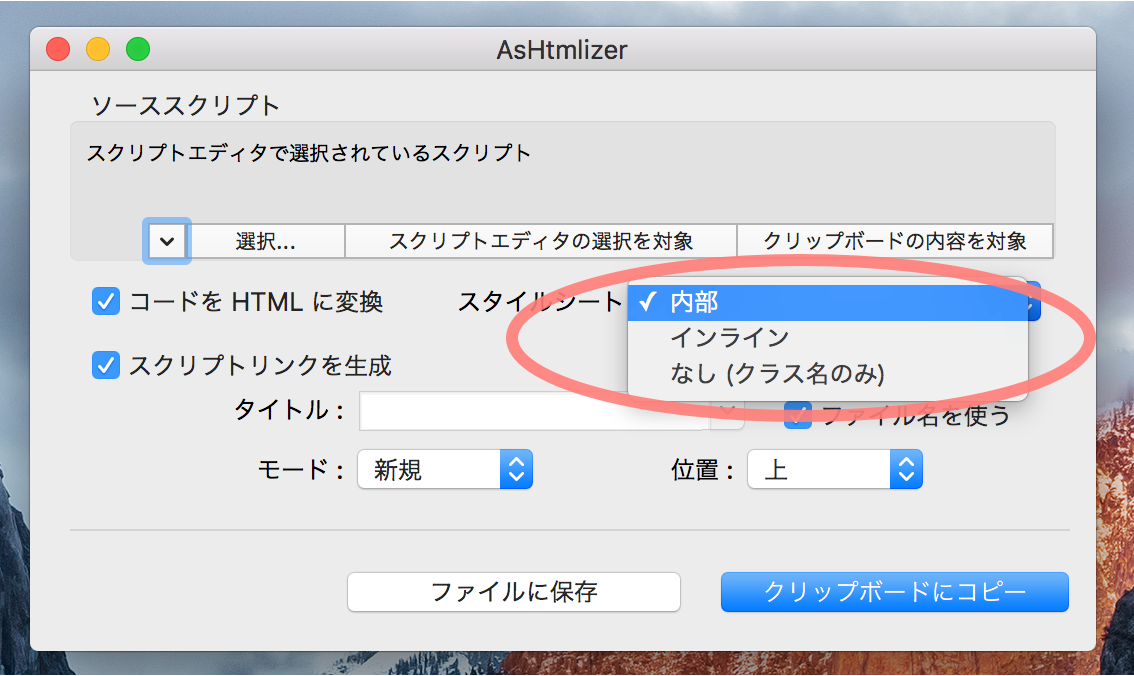Open the モード dropdown showing 新規
Viewport: 1134px width, 676px height.
click(444, 469)
